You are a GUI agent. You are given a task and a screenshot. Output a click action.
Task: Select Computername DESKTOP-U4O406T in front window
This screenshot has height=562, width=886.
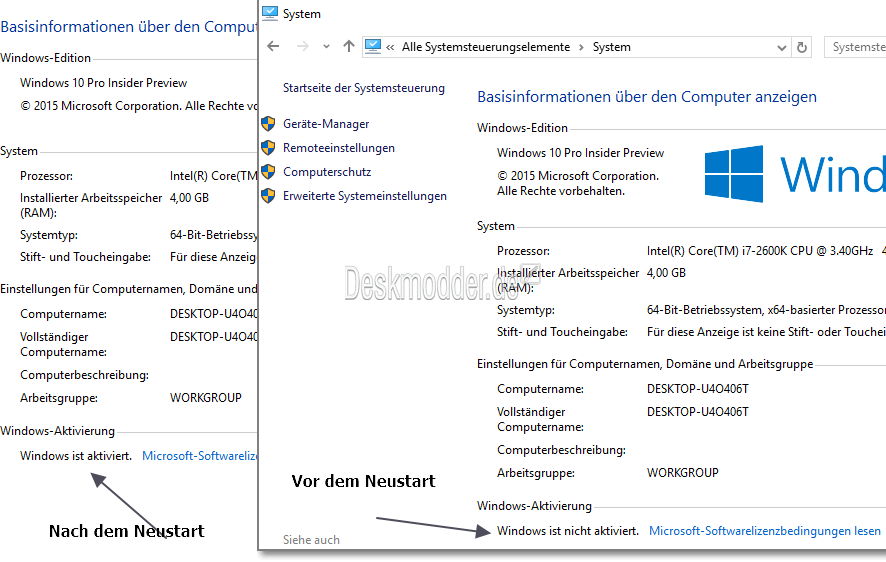[698, 389]
